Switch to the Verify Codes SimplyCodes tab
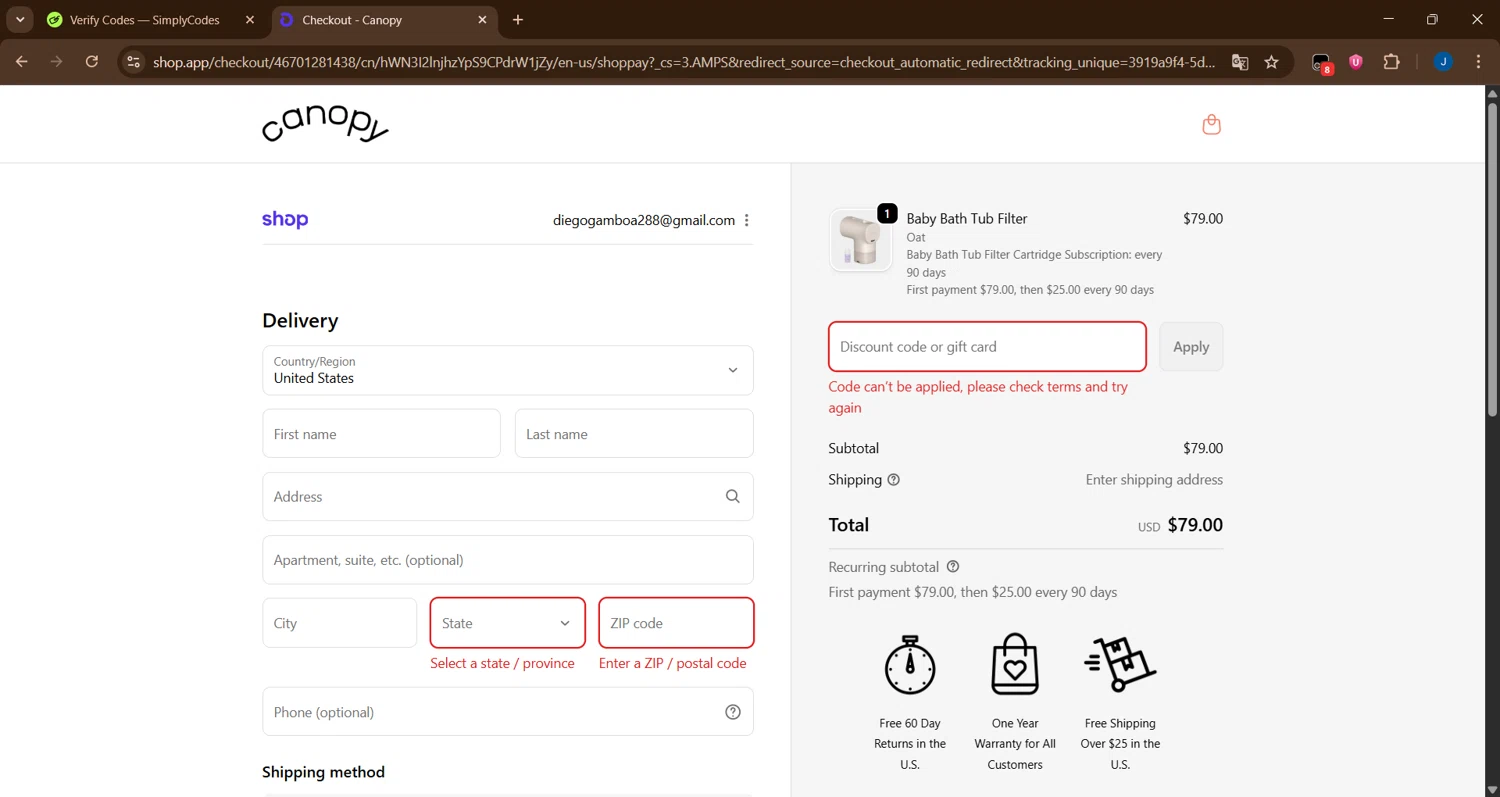 tap(145, 20)
